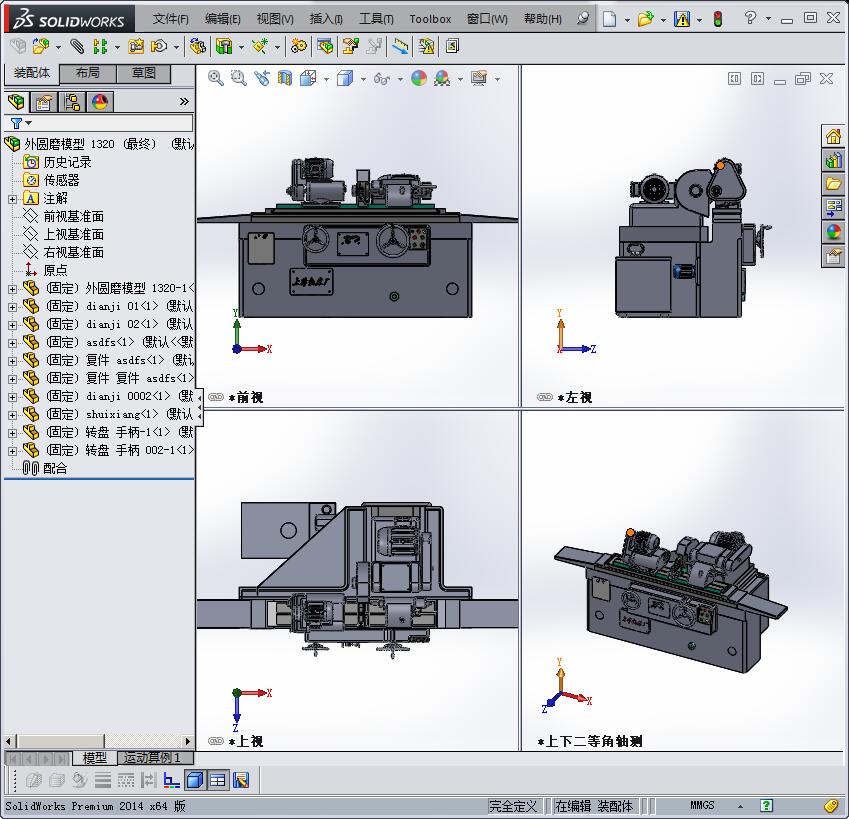Image resolution: width=849 pixels, height=819 pixels.
Task: Open the Display Style dropdown arrow
Action: (363, 80)
